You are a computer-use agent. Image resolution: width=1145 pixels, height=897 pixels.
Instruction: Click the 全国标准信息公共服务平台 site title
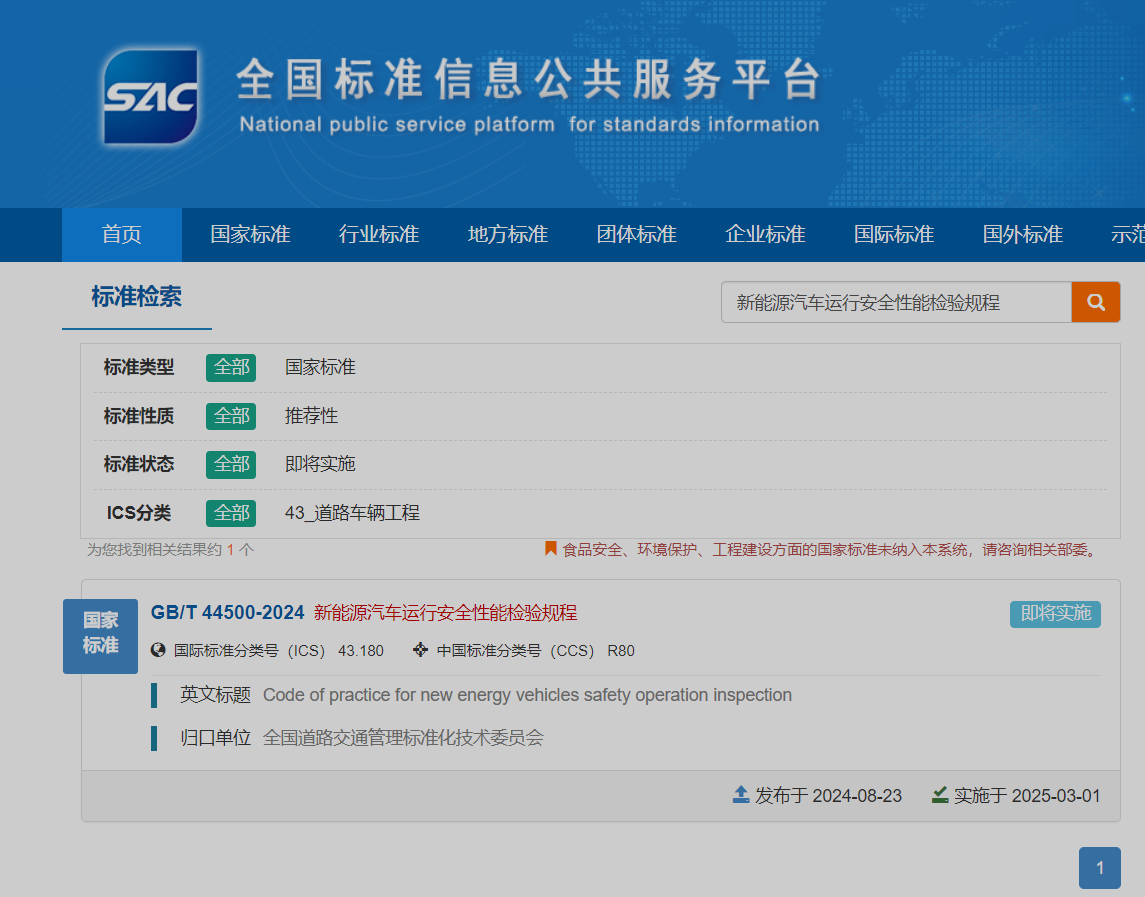529,79
